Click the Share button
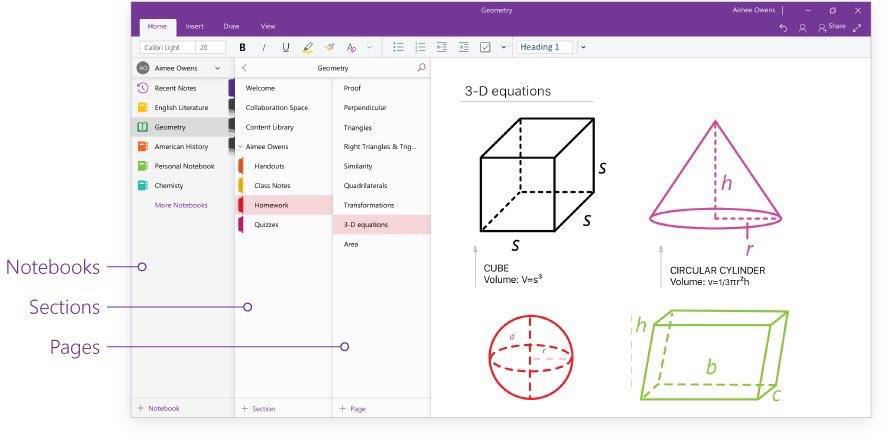 [832, 27]
